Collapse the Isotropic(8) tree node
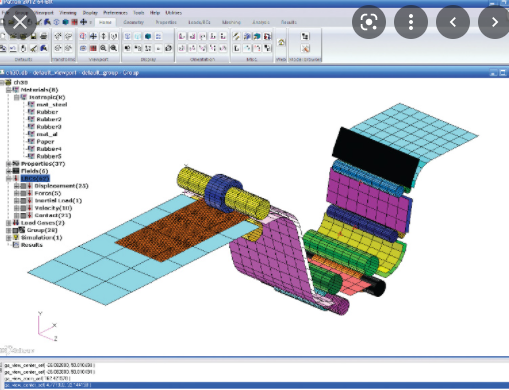509x390 pixels. click(16, 97)
